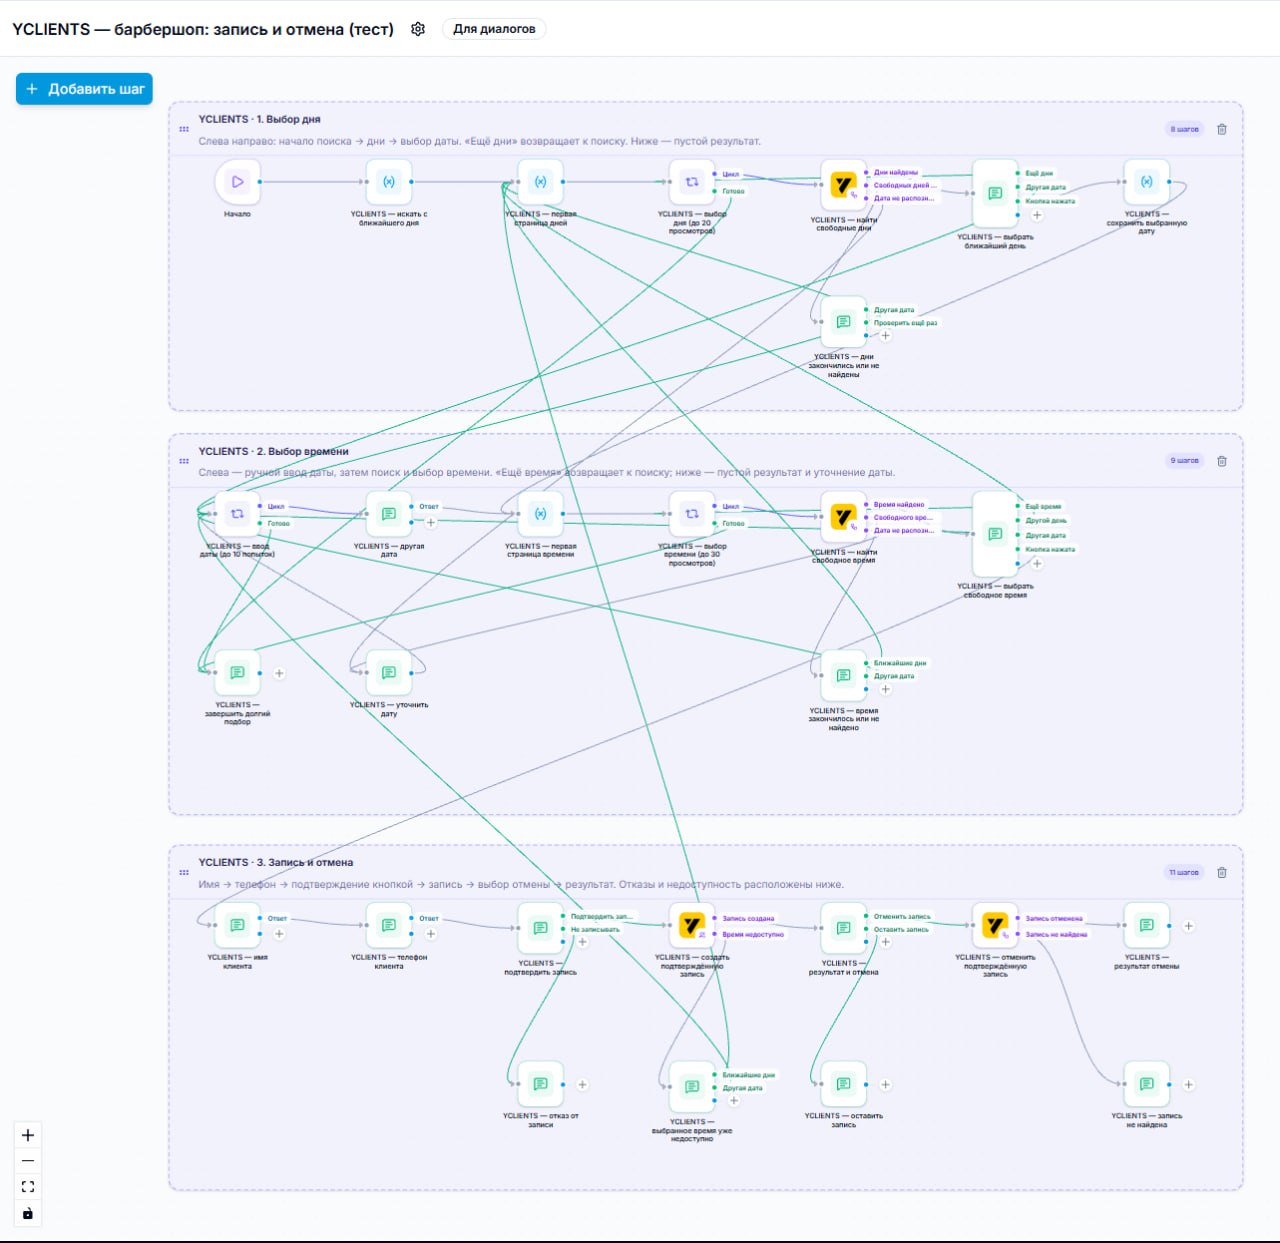Image resolution: width=1280 pixels, height=1243 pixels.
Task: Open the 'выбранное время уже недоступно' message node
Action: [691, 1087]
